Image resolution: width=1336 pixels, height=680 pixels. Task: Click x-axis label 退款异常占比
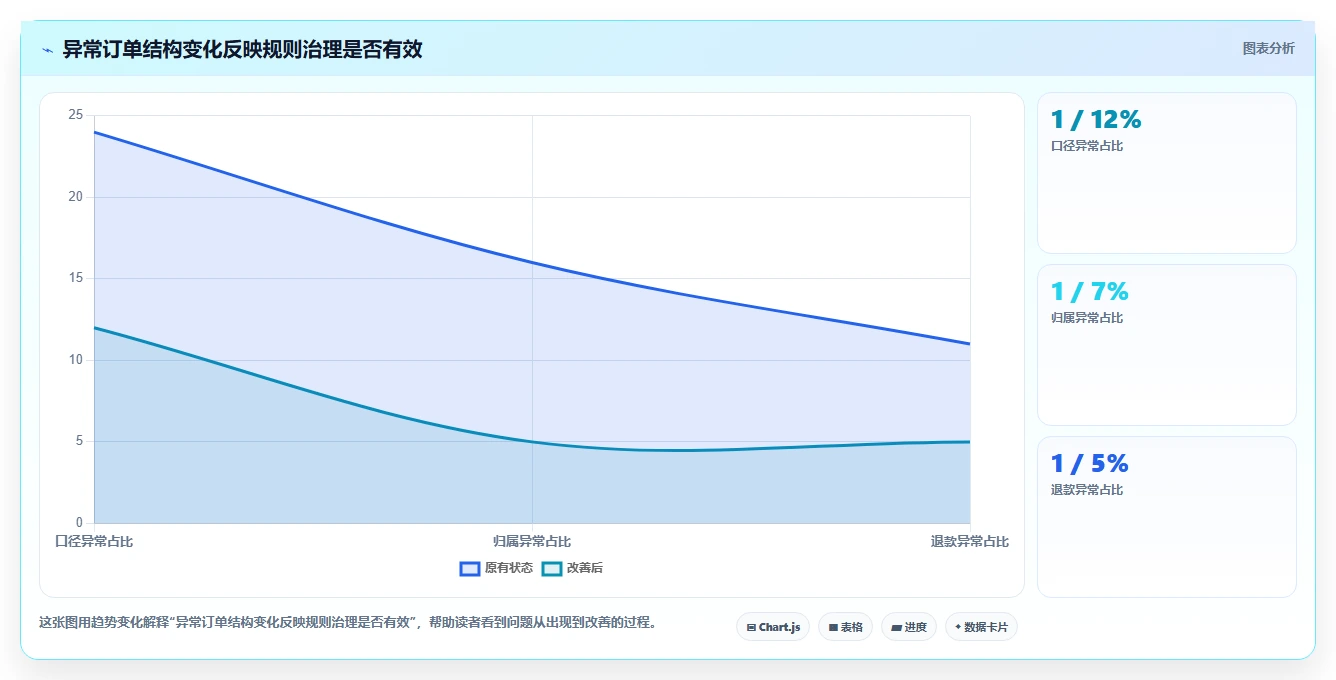pos(970,541)
